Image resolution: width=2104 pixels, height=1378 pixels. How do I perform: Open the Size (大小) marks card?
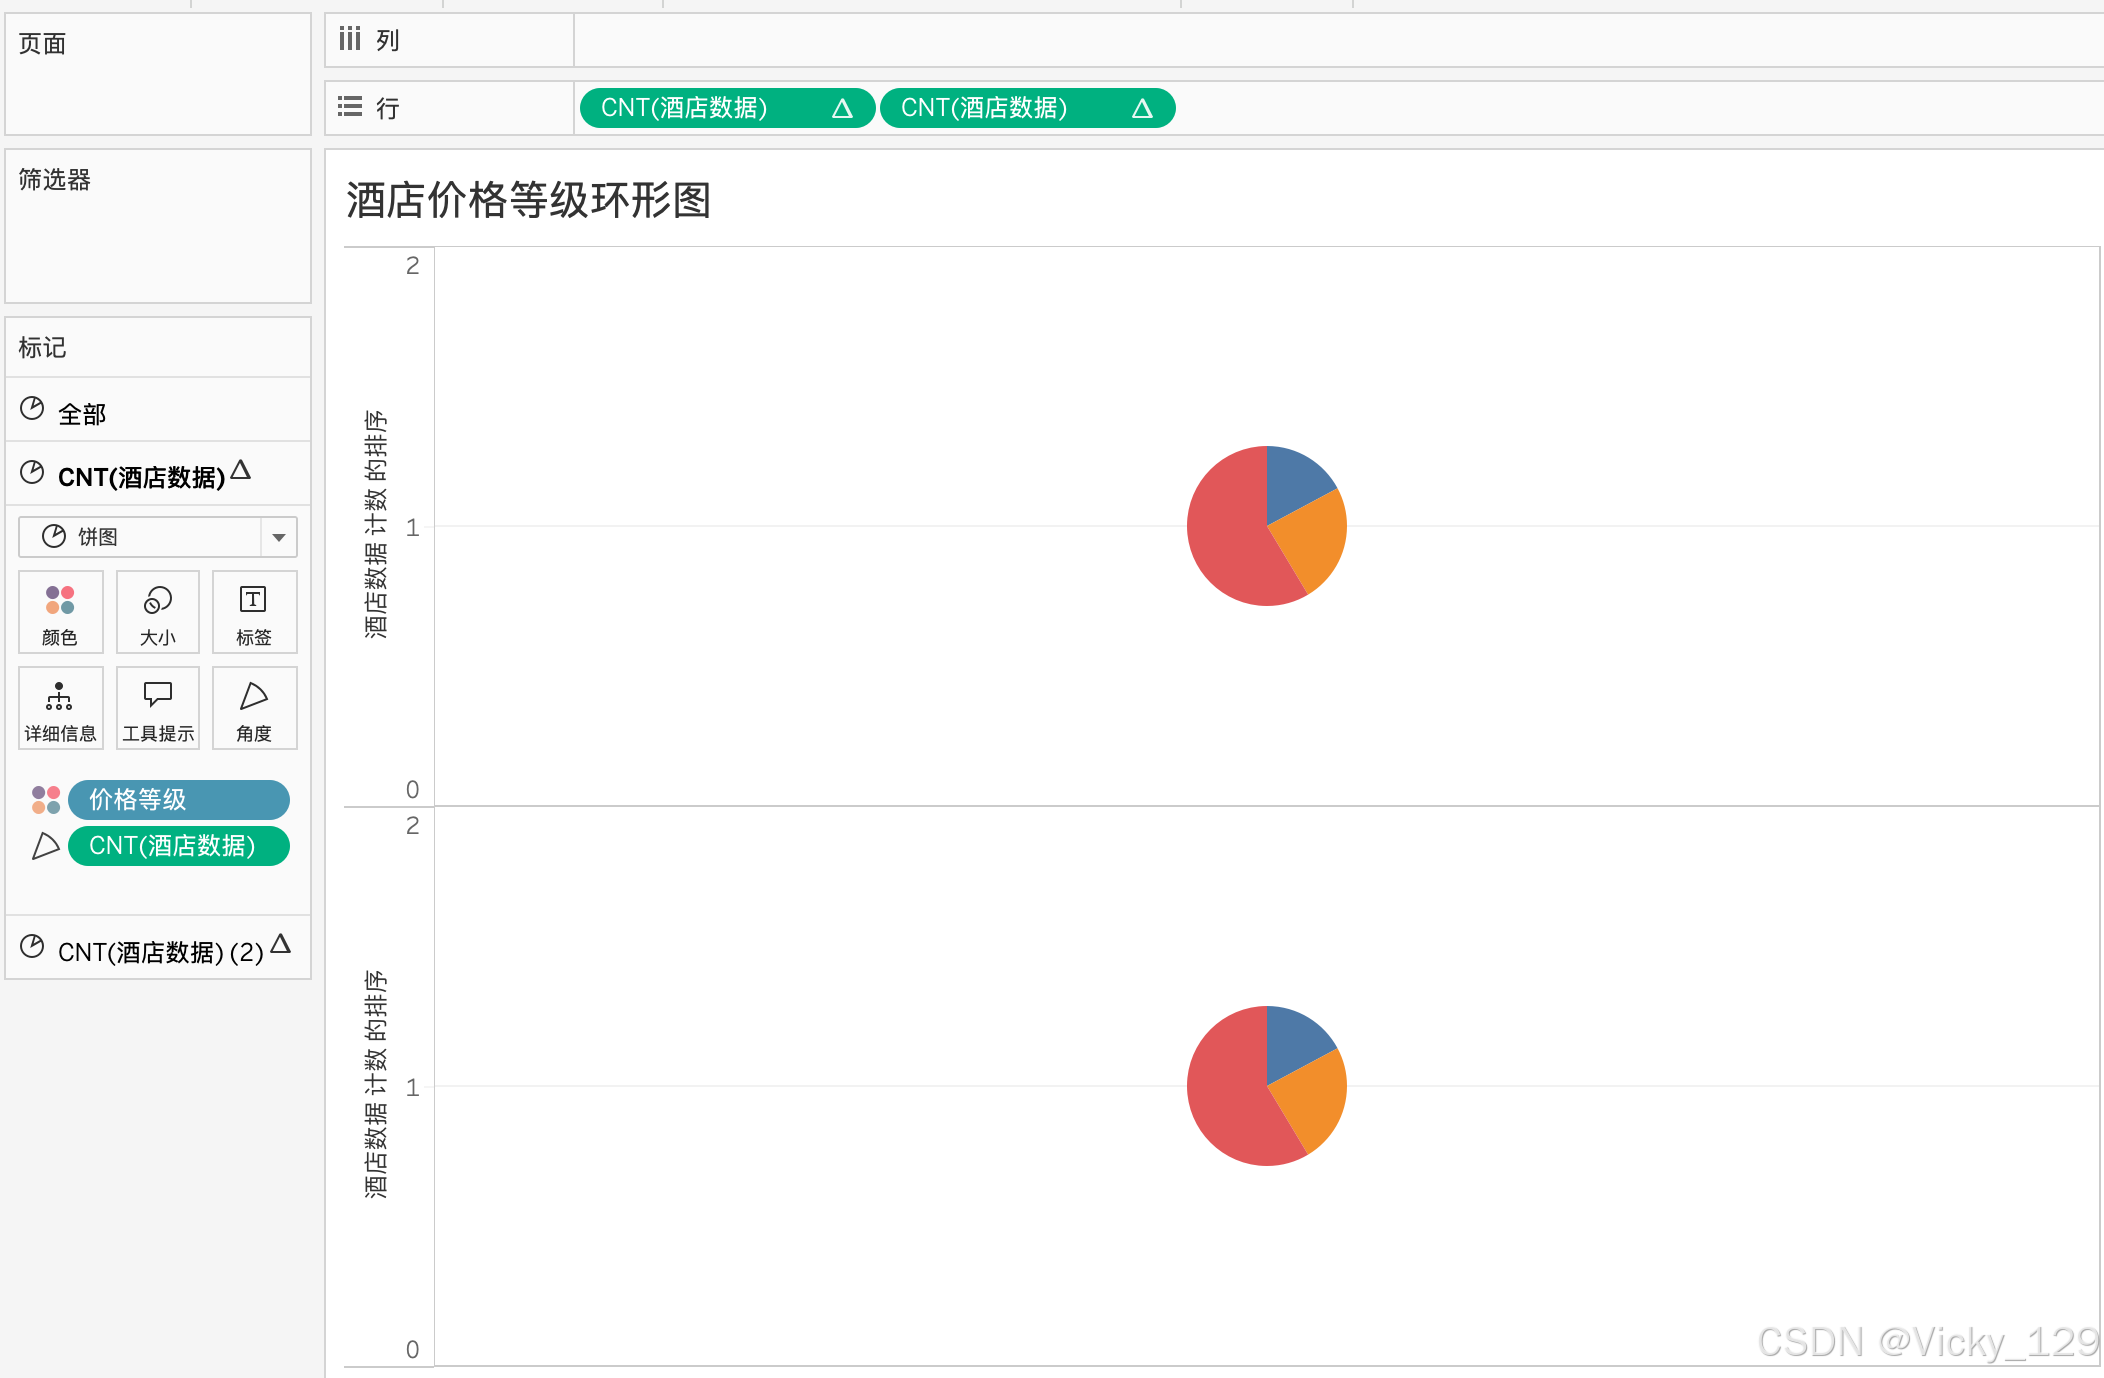158,612
